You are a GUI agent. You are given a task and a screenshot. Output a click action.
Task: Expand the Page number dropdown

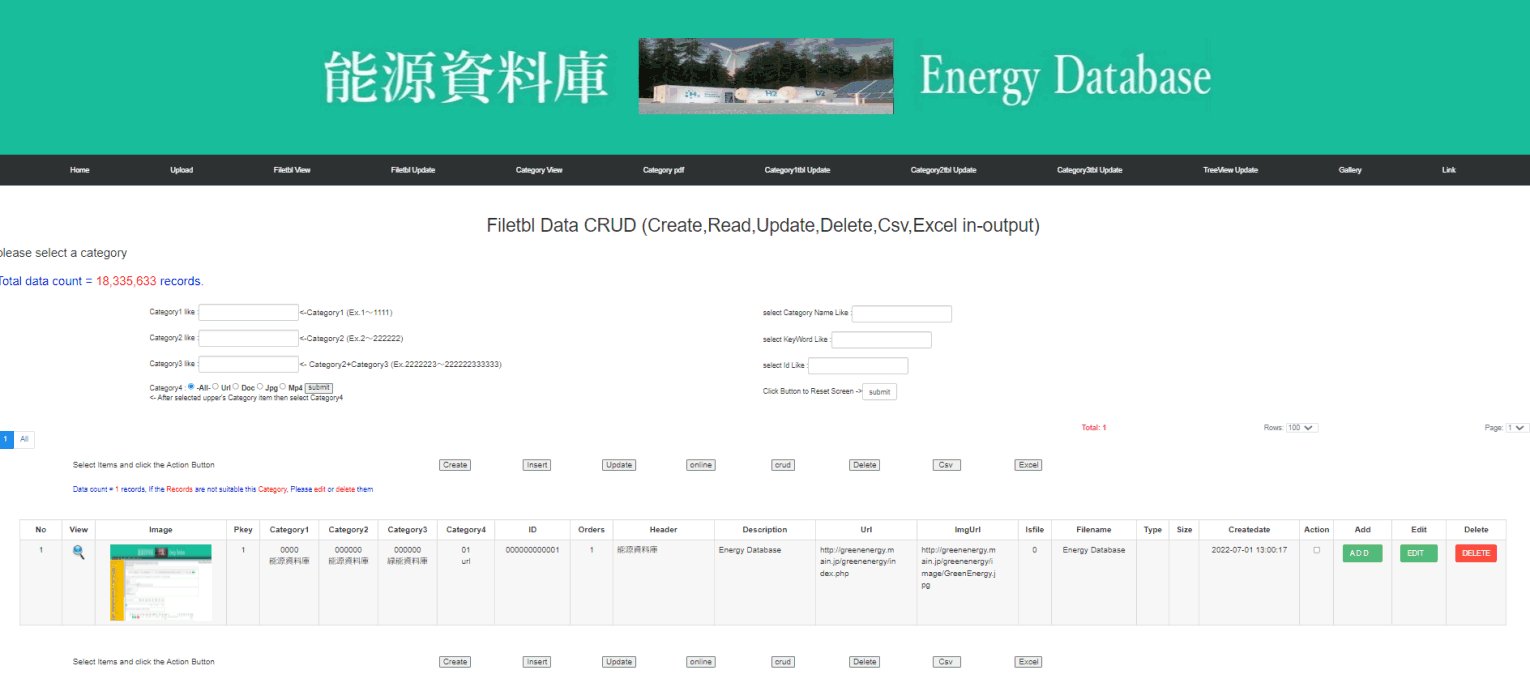pyautogui.click(x=1518, y=428)
